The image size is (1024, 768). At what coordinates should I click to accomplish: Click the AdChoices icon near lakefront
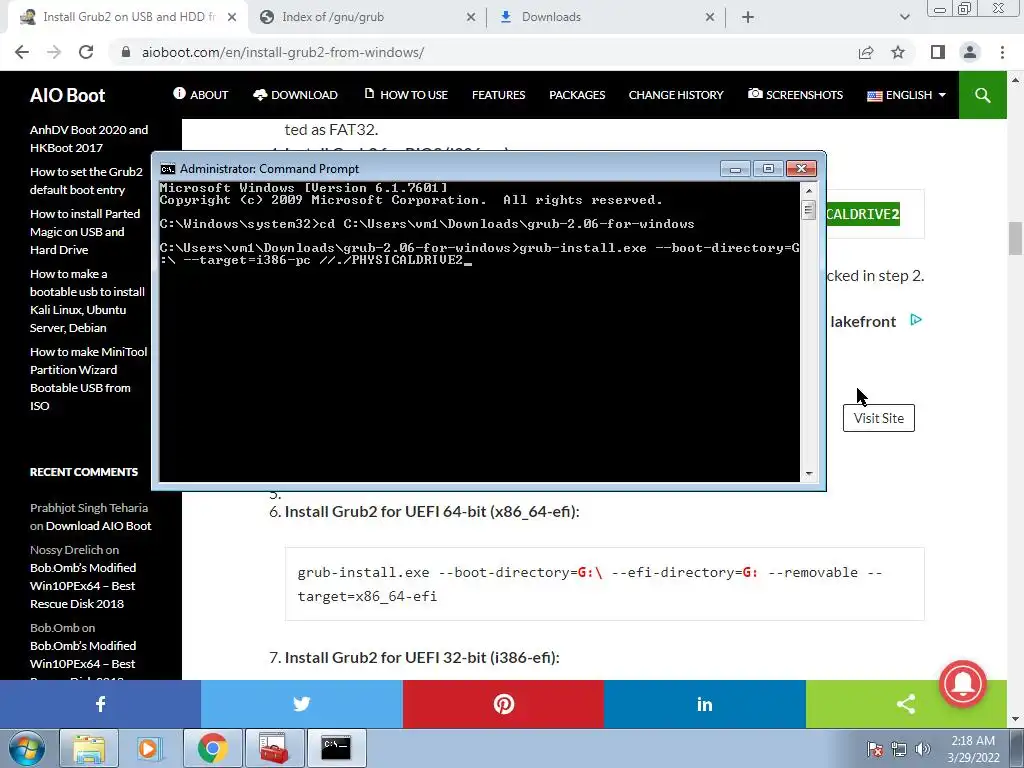click(916, 320)
